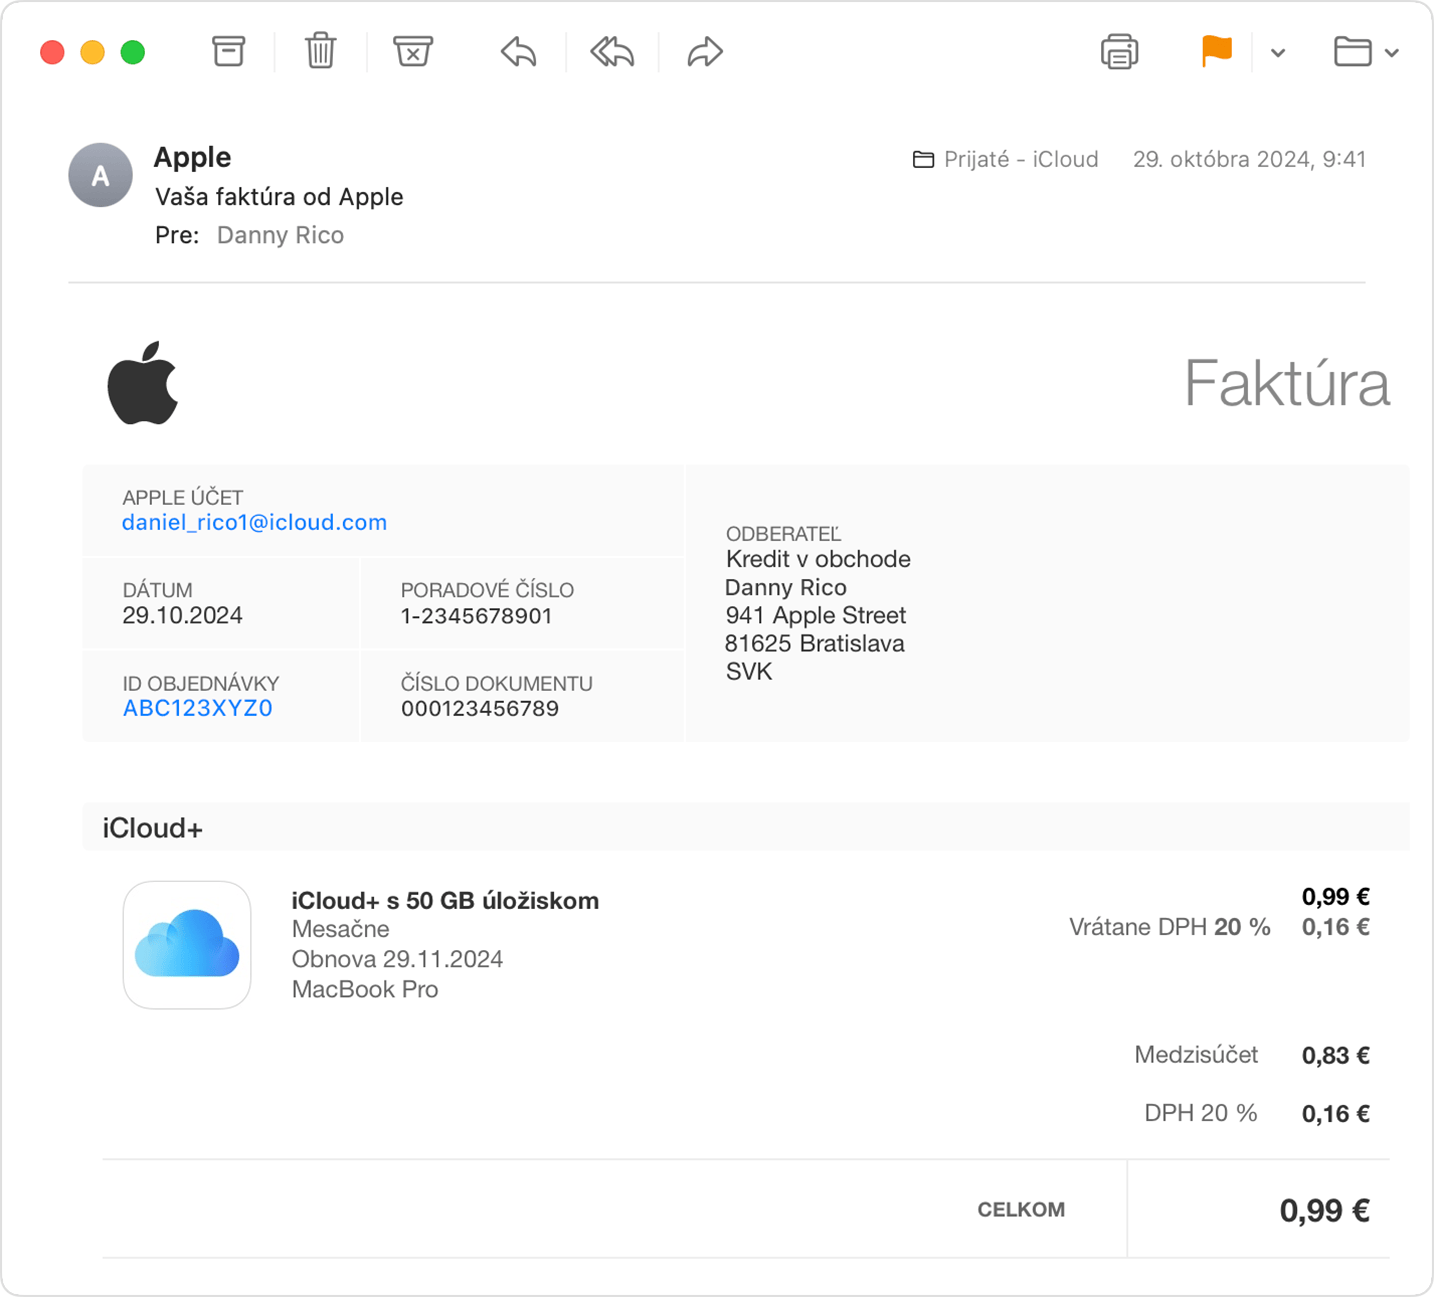Screen dimensions: 1434x1298
Task: Click the Apple logo in the invoice
Action: click(142, 383)
